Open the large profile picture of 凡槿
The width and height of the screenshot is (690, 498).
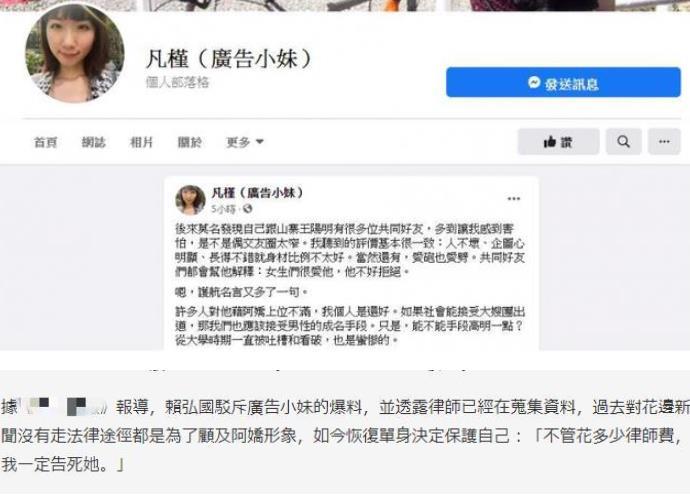click(x=75, y=54)
